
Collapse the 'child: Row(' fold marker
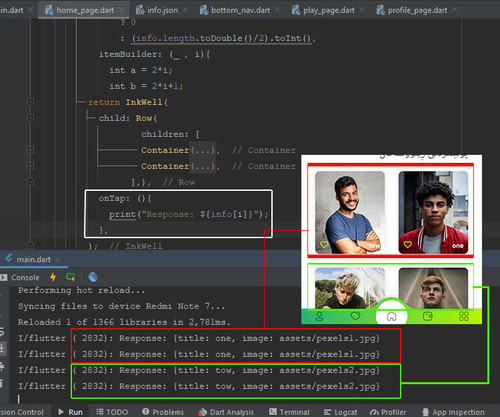point(30,118)
